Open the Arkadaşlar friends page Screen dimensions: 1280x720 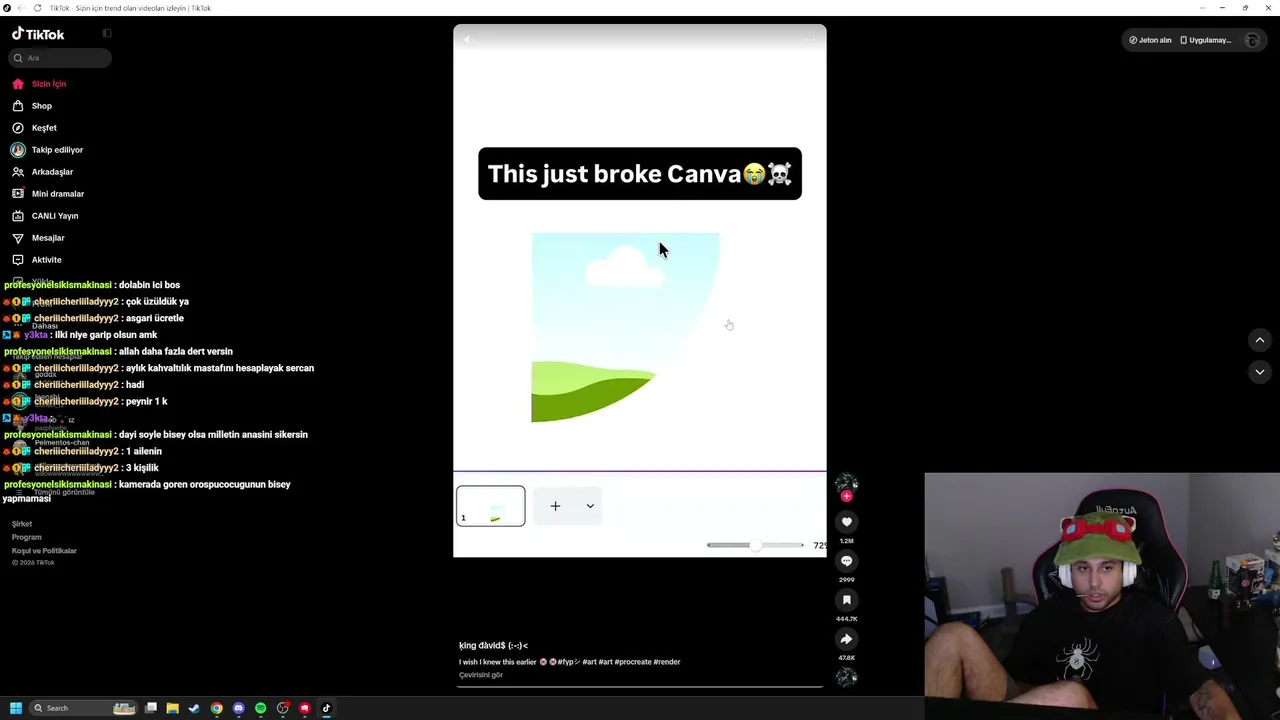click(x=43, y=172)
